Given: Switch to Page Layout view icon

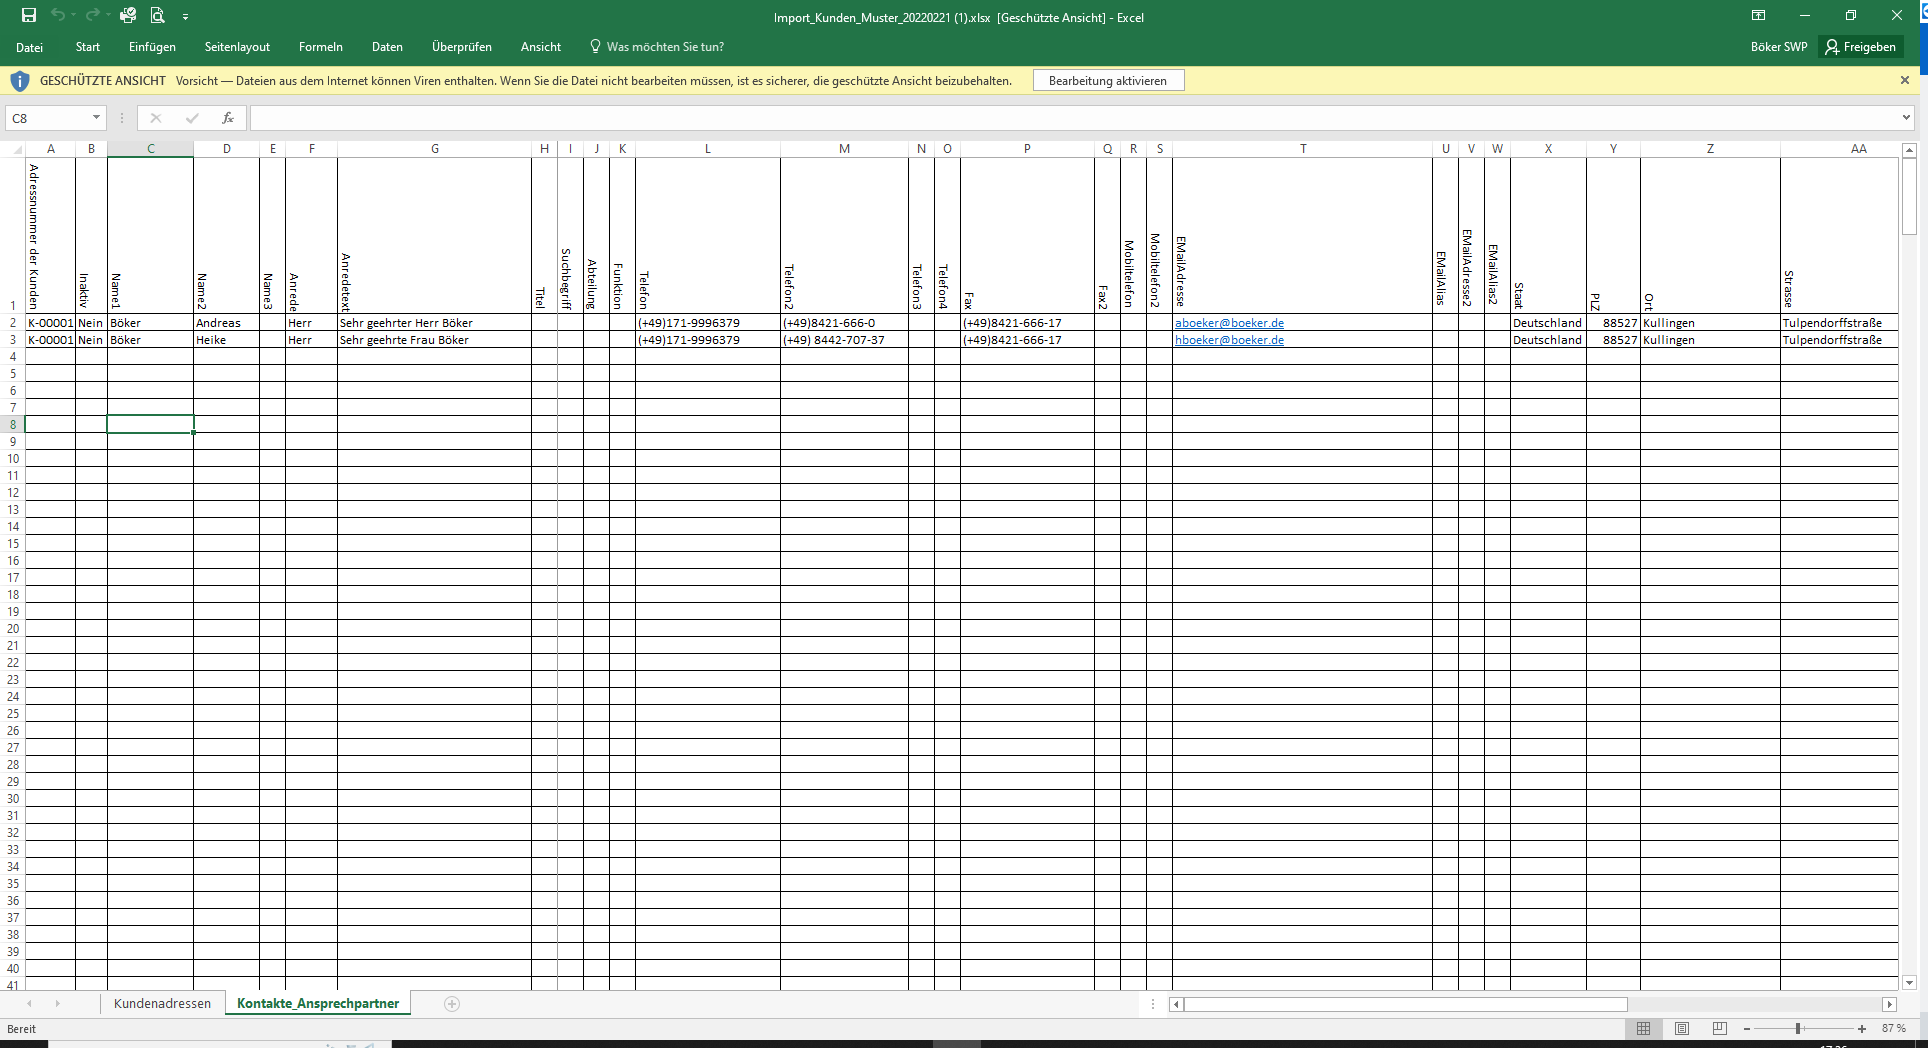Looking at the screenshot, I should click(1682, 1028).
